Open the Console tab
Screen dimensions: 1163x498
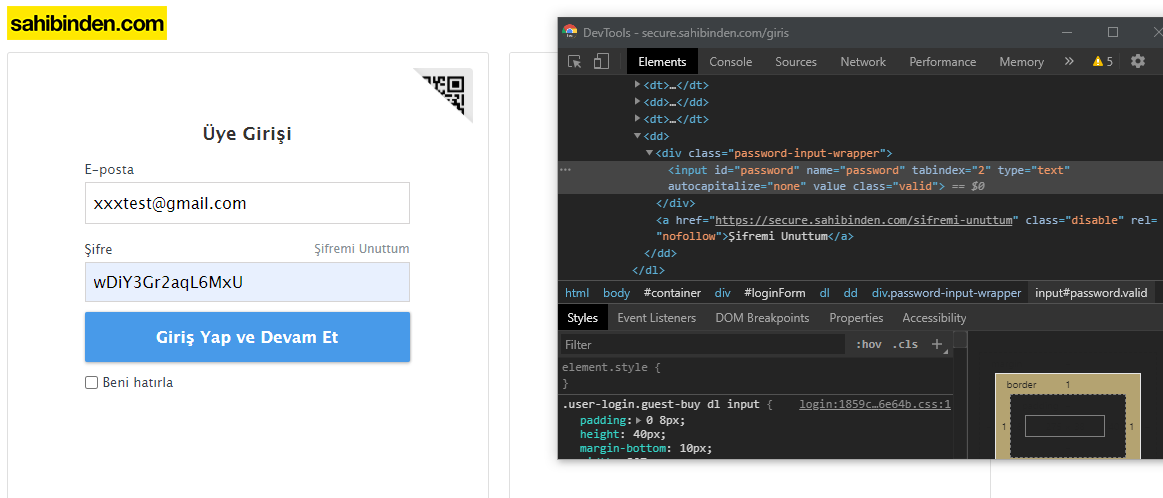pos(731,62)
